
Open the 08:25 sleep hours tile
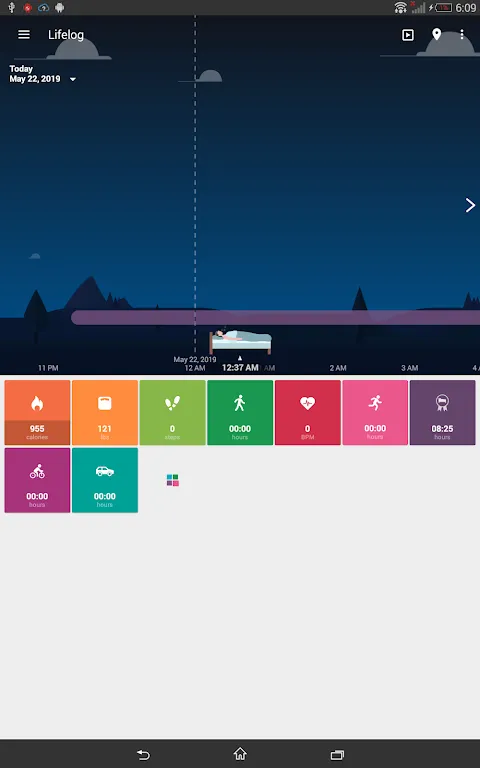[x=442, y=412]
